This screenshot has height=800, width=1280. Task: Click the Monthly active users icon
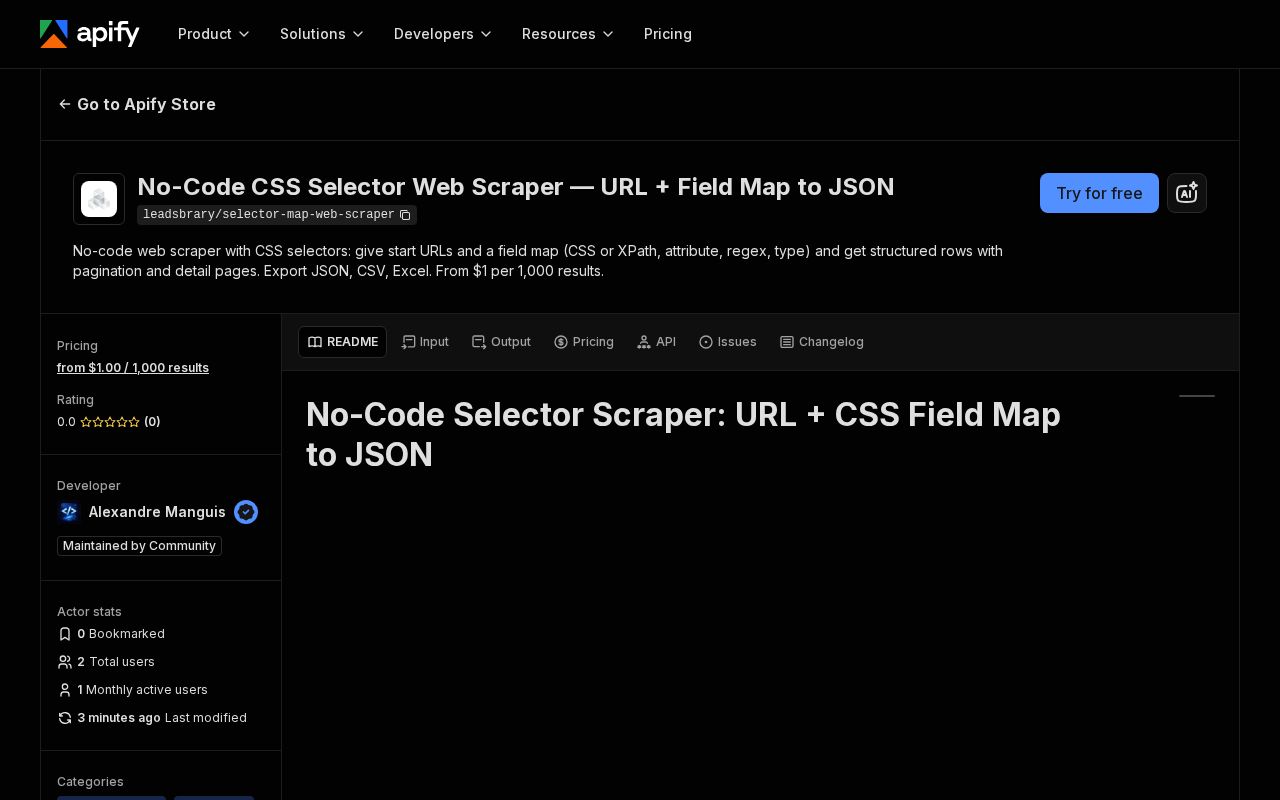click(x=65, y=690)
